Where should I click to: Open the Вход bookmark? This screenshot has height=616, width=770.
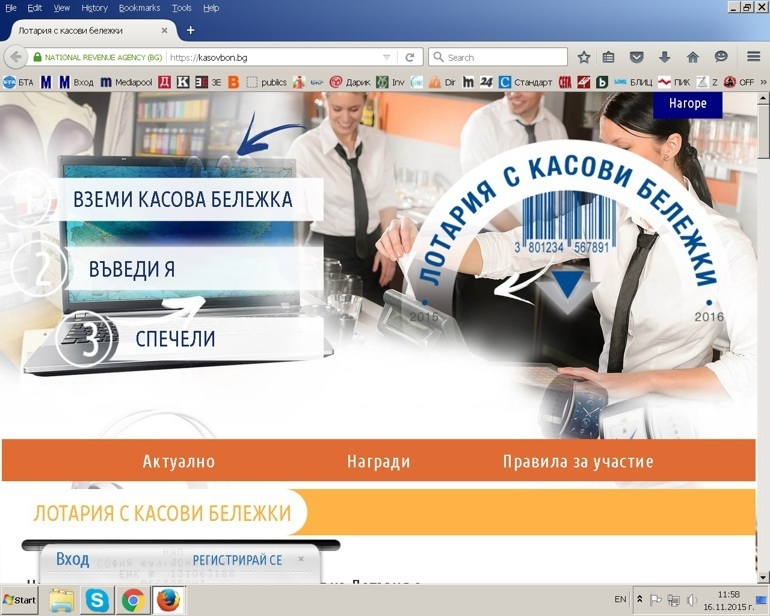[x=76, y=83]
